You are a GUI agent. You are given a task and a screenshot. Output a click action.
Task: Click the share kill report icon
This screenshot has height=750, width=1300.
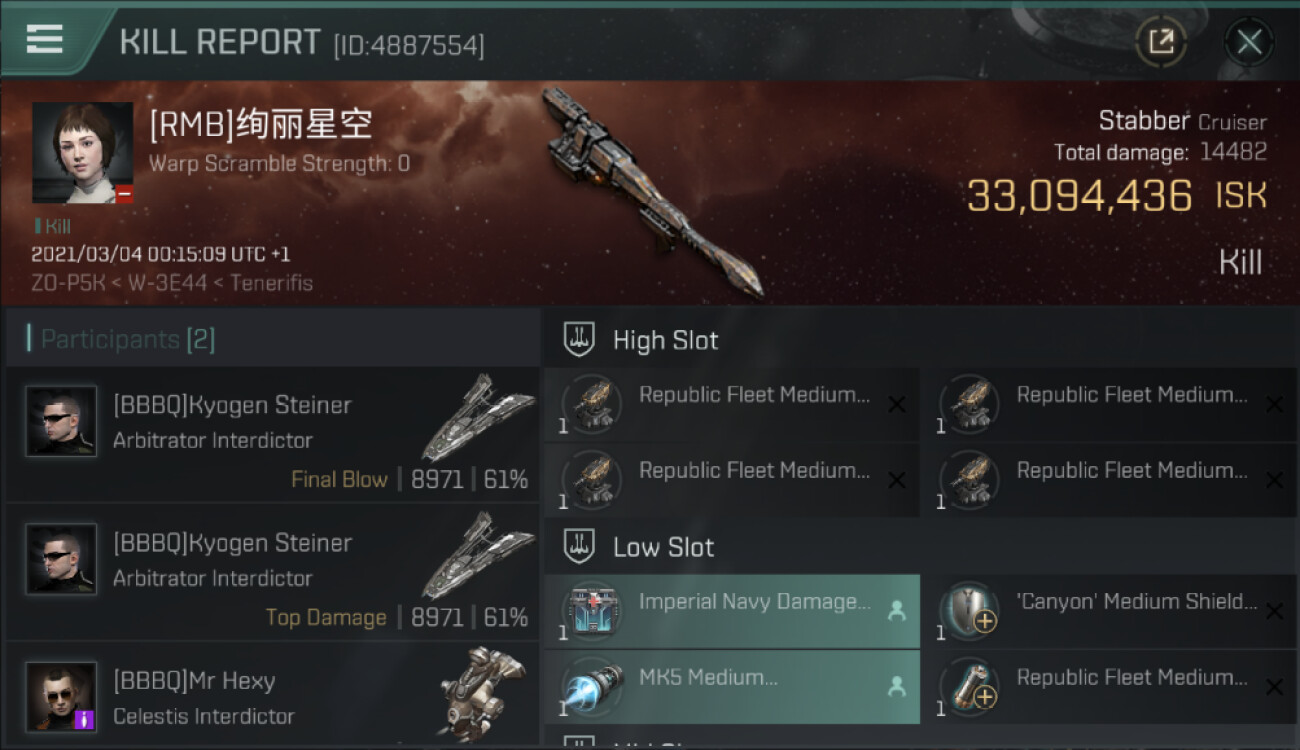pos(1161,42)
